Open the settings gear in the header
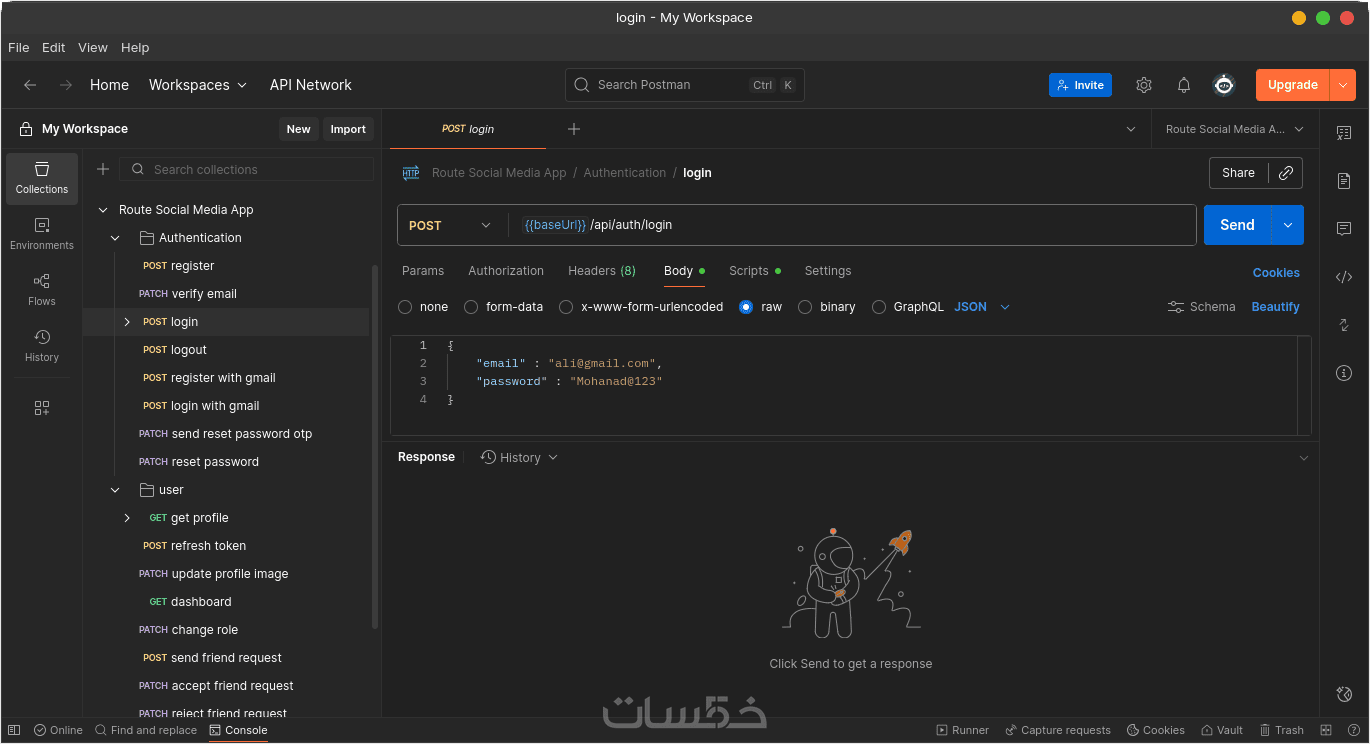This screenshot has width=1370, height=744. pyautogui.click(x=1144, y=85)
